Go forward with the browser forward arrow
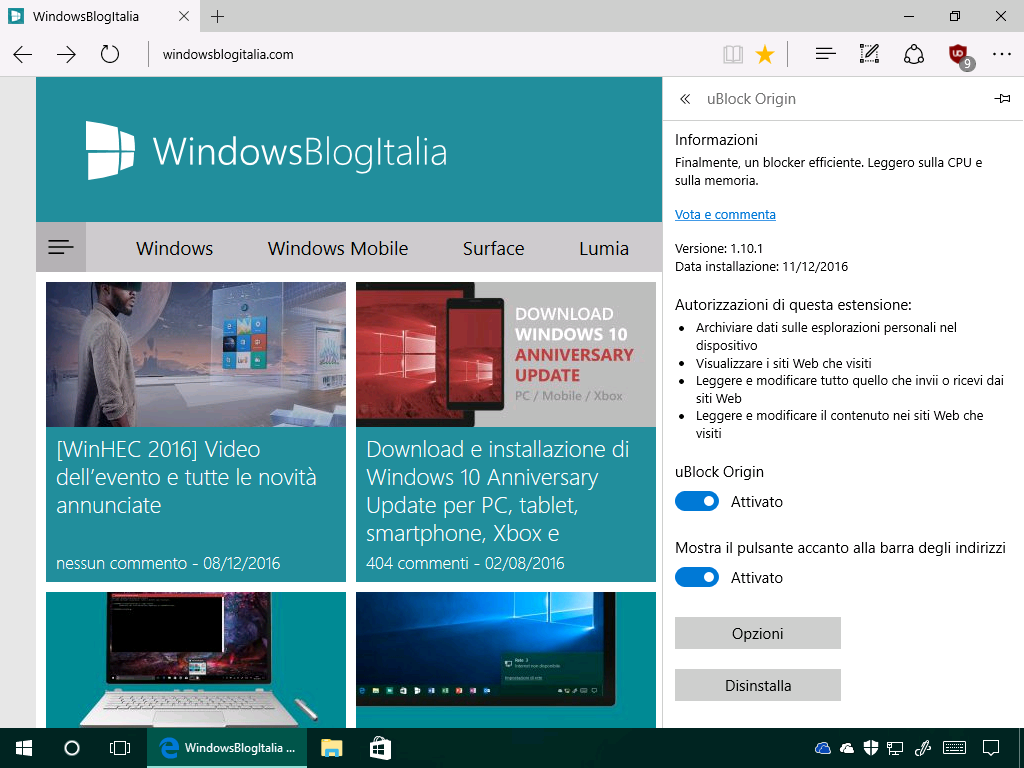 pos(66,54)
